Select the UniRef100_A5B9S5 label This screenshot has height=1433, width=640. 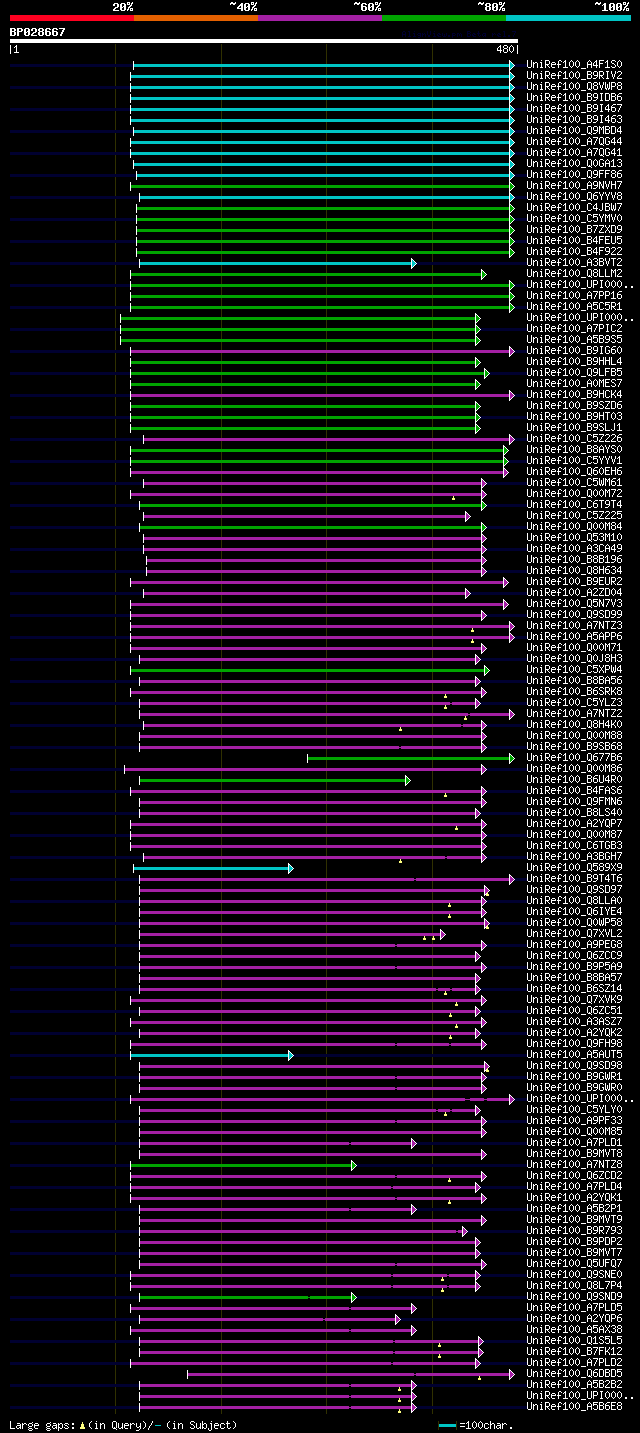tap(574, 340)
